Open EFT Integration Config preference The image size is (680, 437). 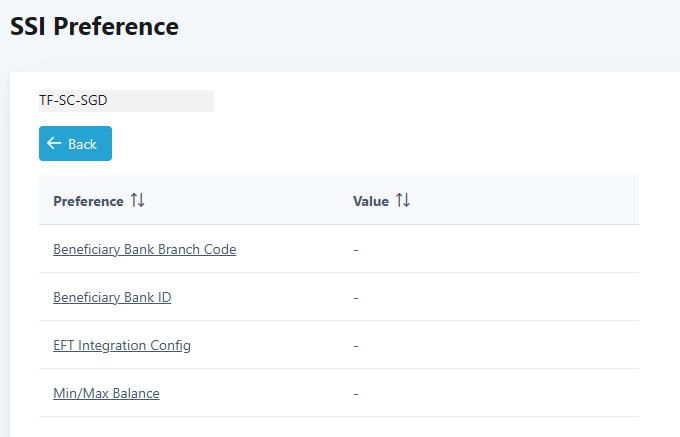121,345
